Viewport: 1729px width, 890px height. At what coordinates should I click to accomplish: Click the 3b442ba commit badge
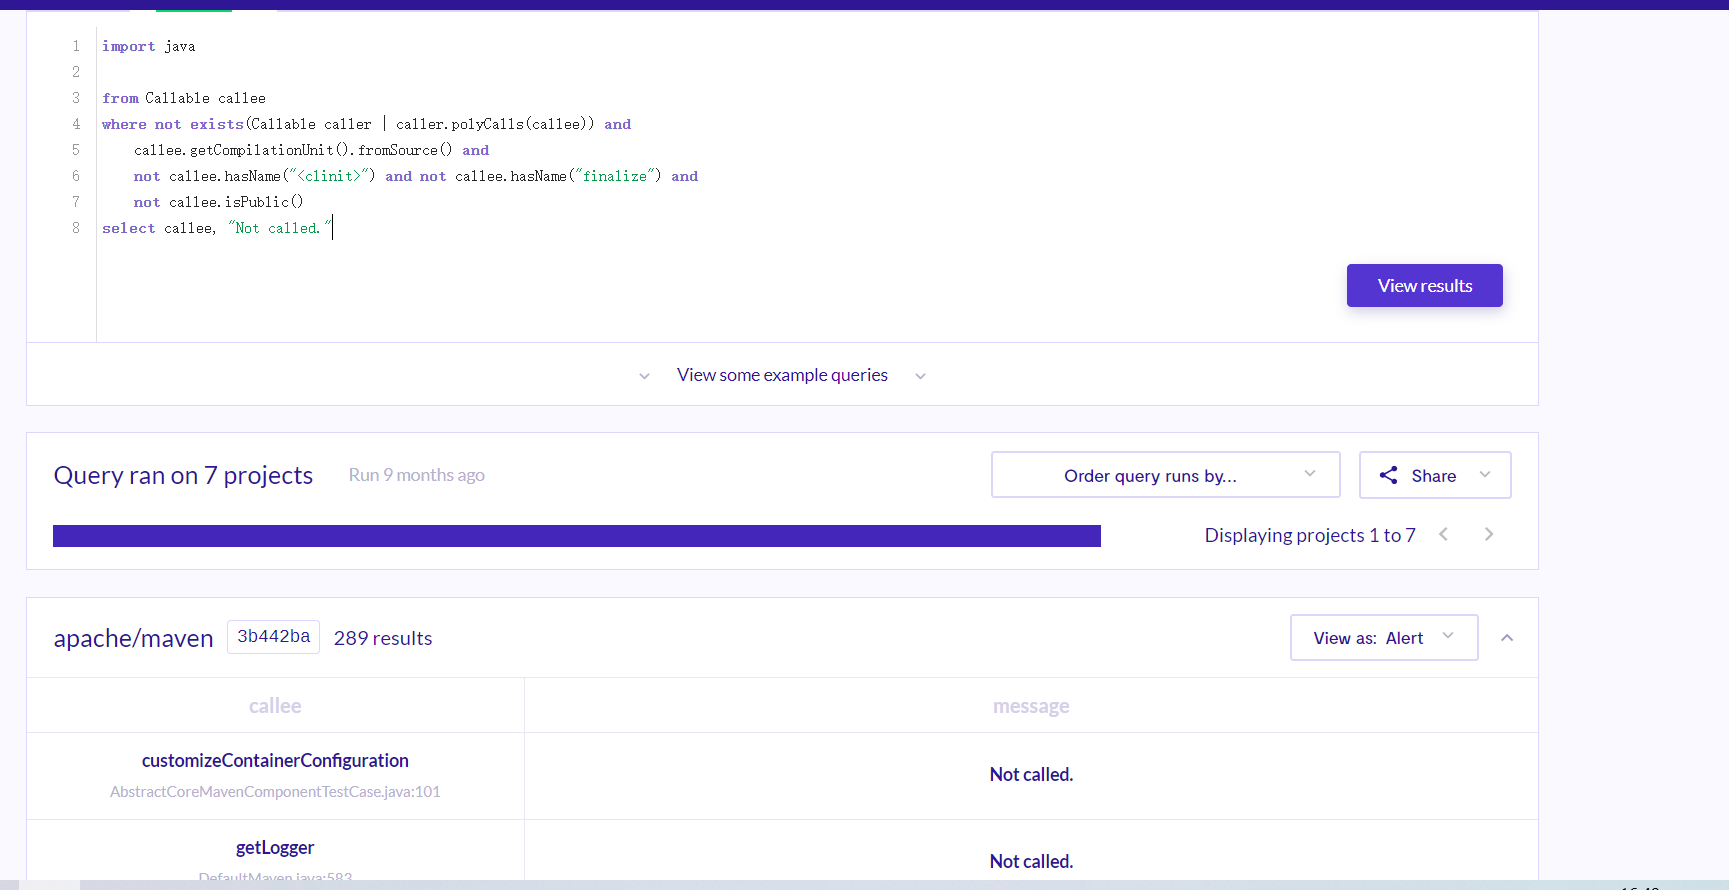pos(273,637)
